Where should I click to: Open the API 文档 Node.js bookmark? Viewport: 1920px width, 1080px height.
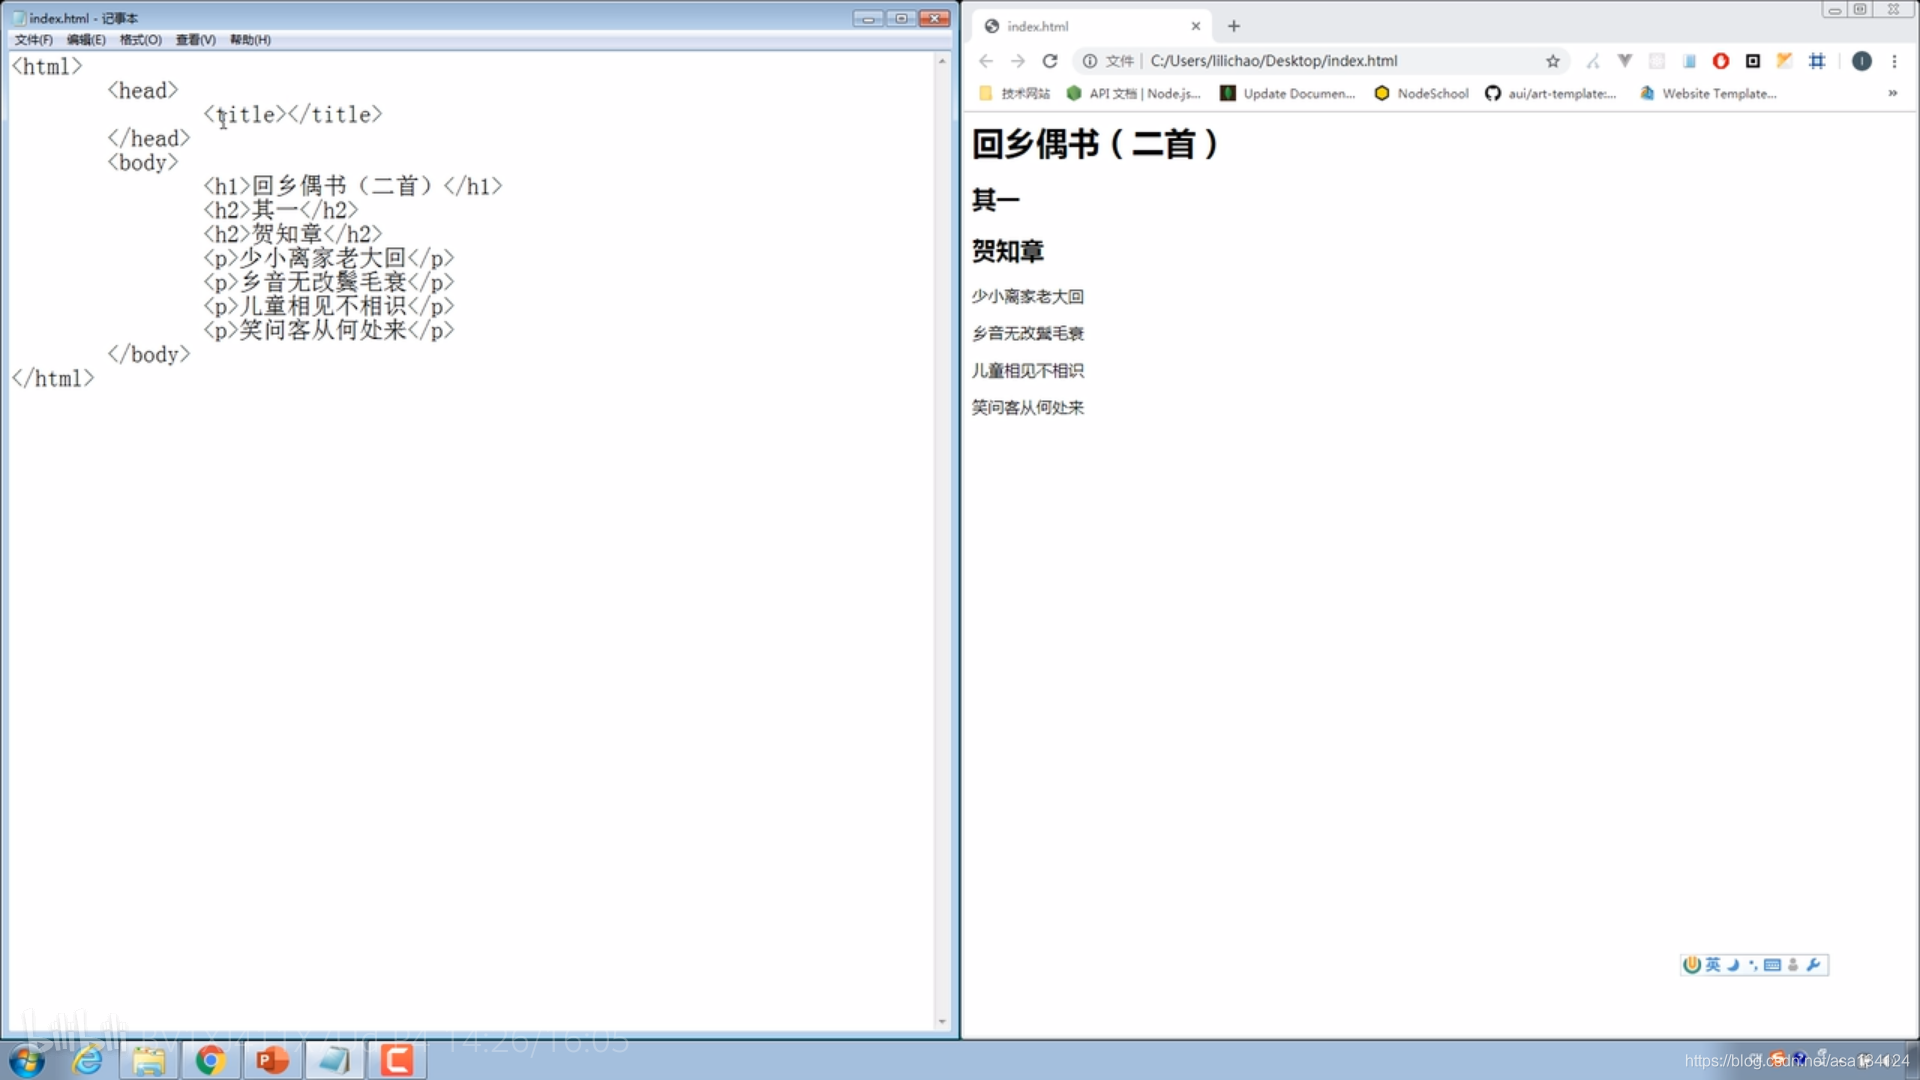1133,93
